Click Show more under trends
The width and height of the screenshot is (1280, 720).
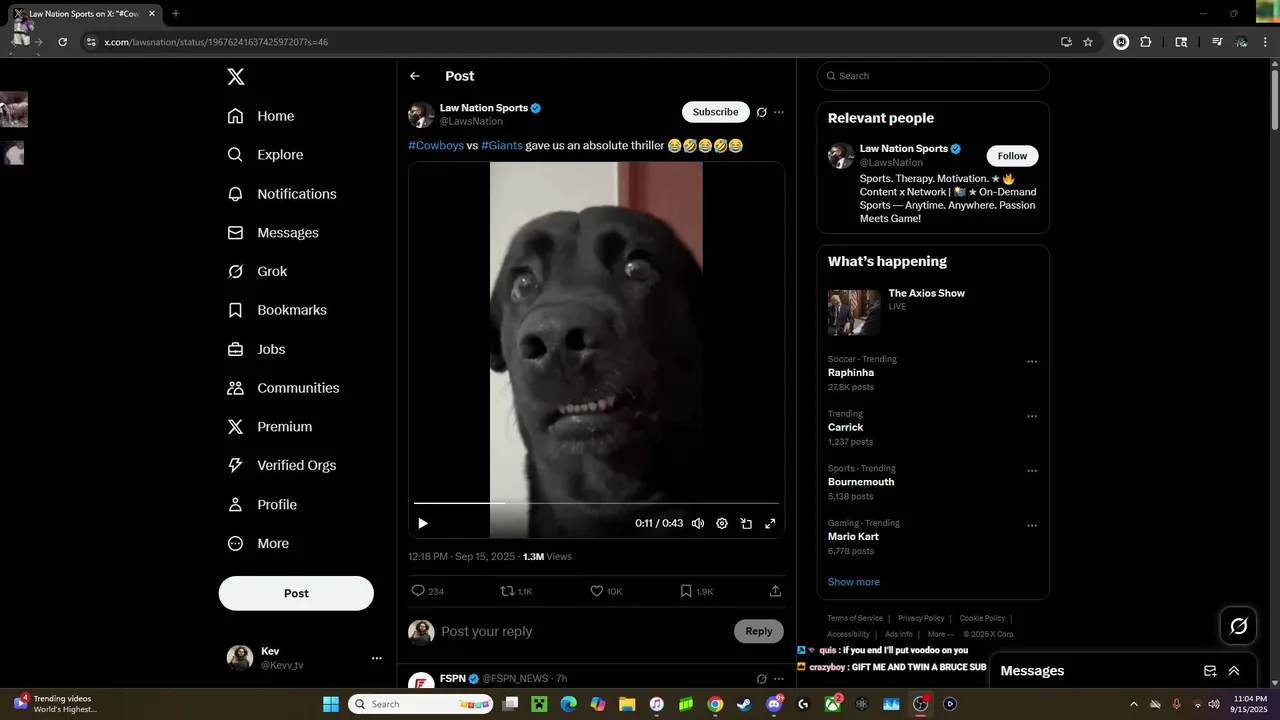(x=854, y=582)
